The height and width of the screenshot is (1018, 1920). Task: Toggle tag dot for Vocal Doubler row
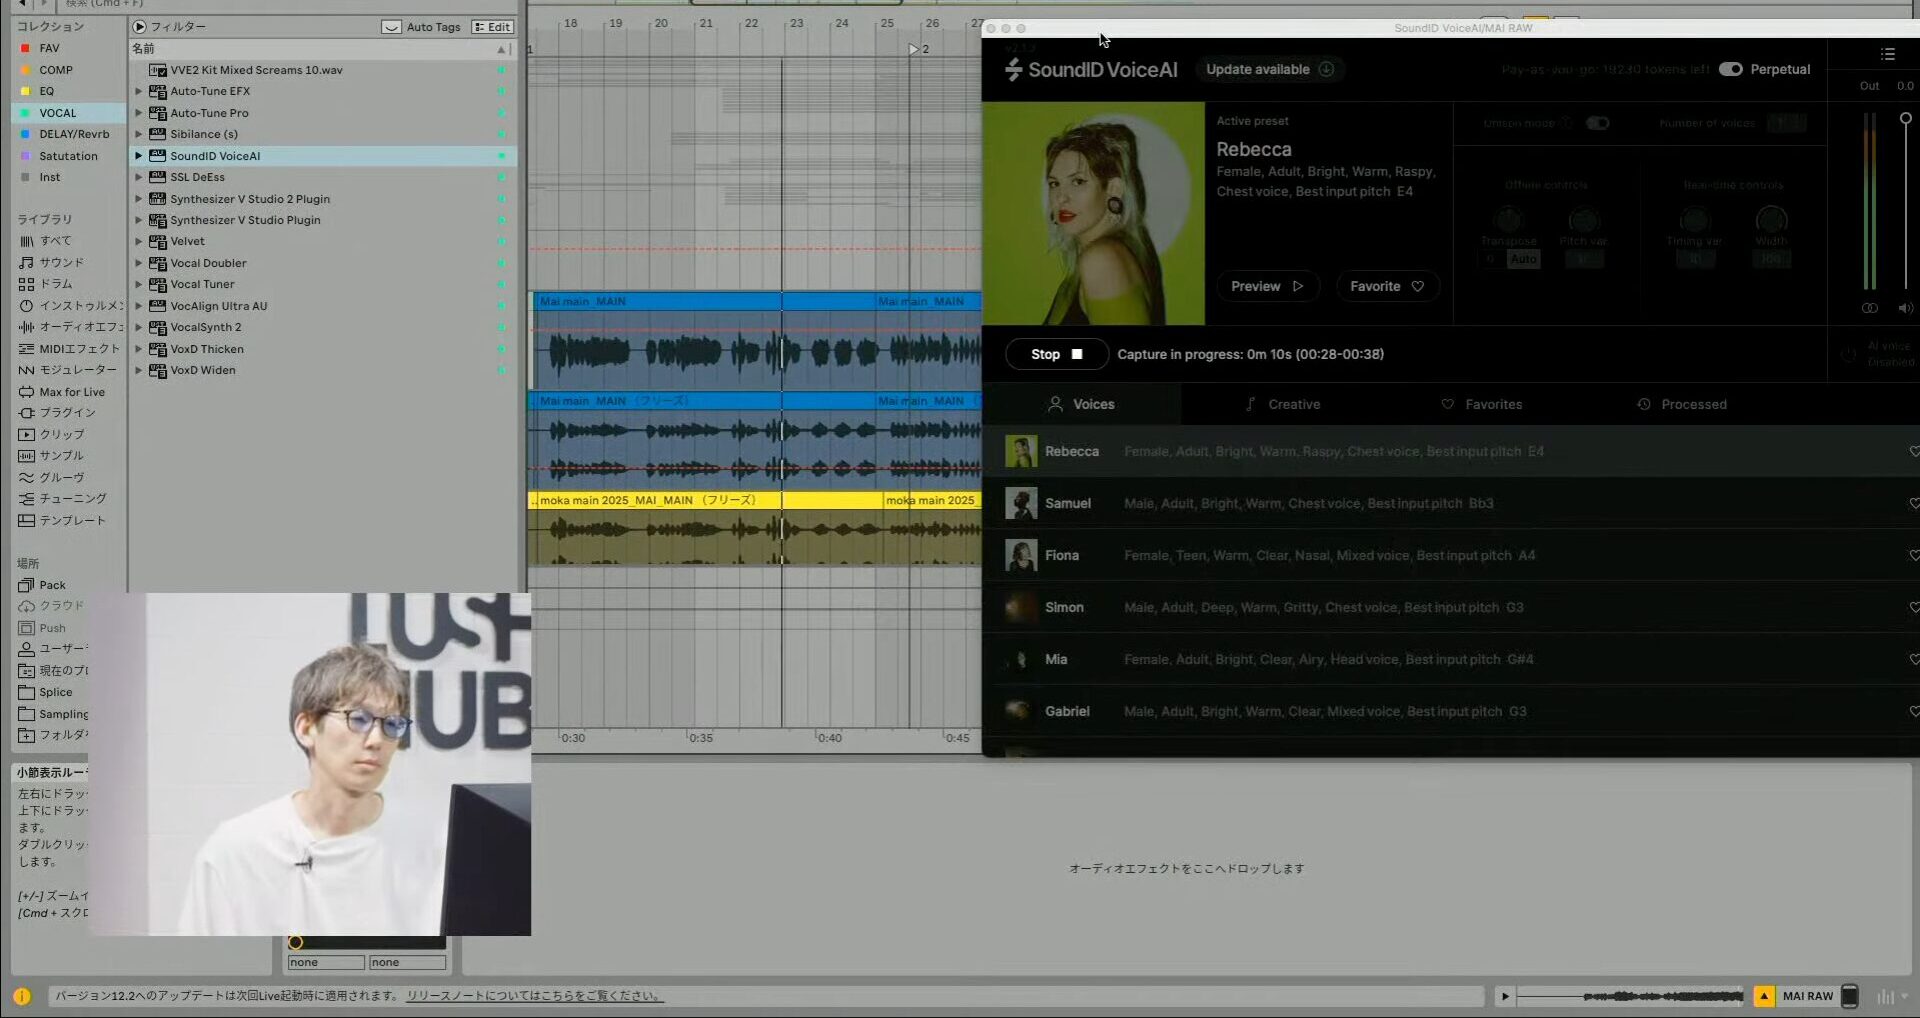click(x=501, y=263)
